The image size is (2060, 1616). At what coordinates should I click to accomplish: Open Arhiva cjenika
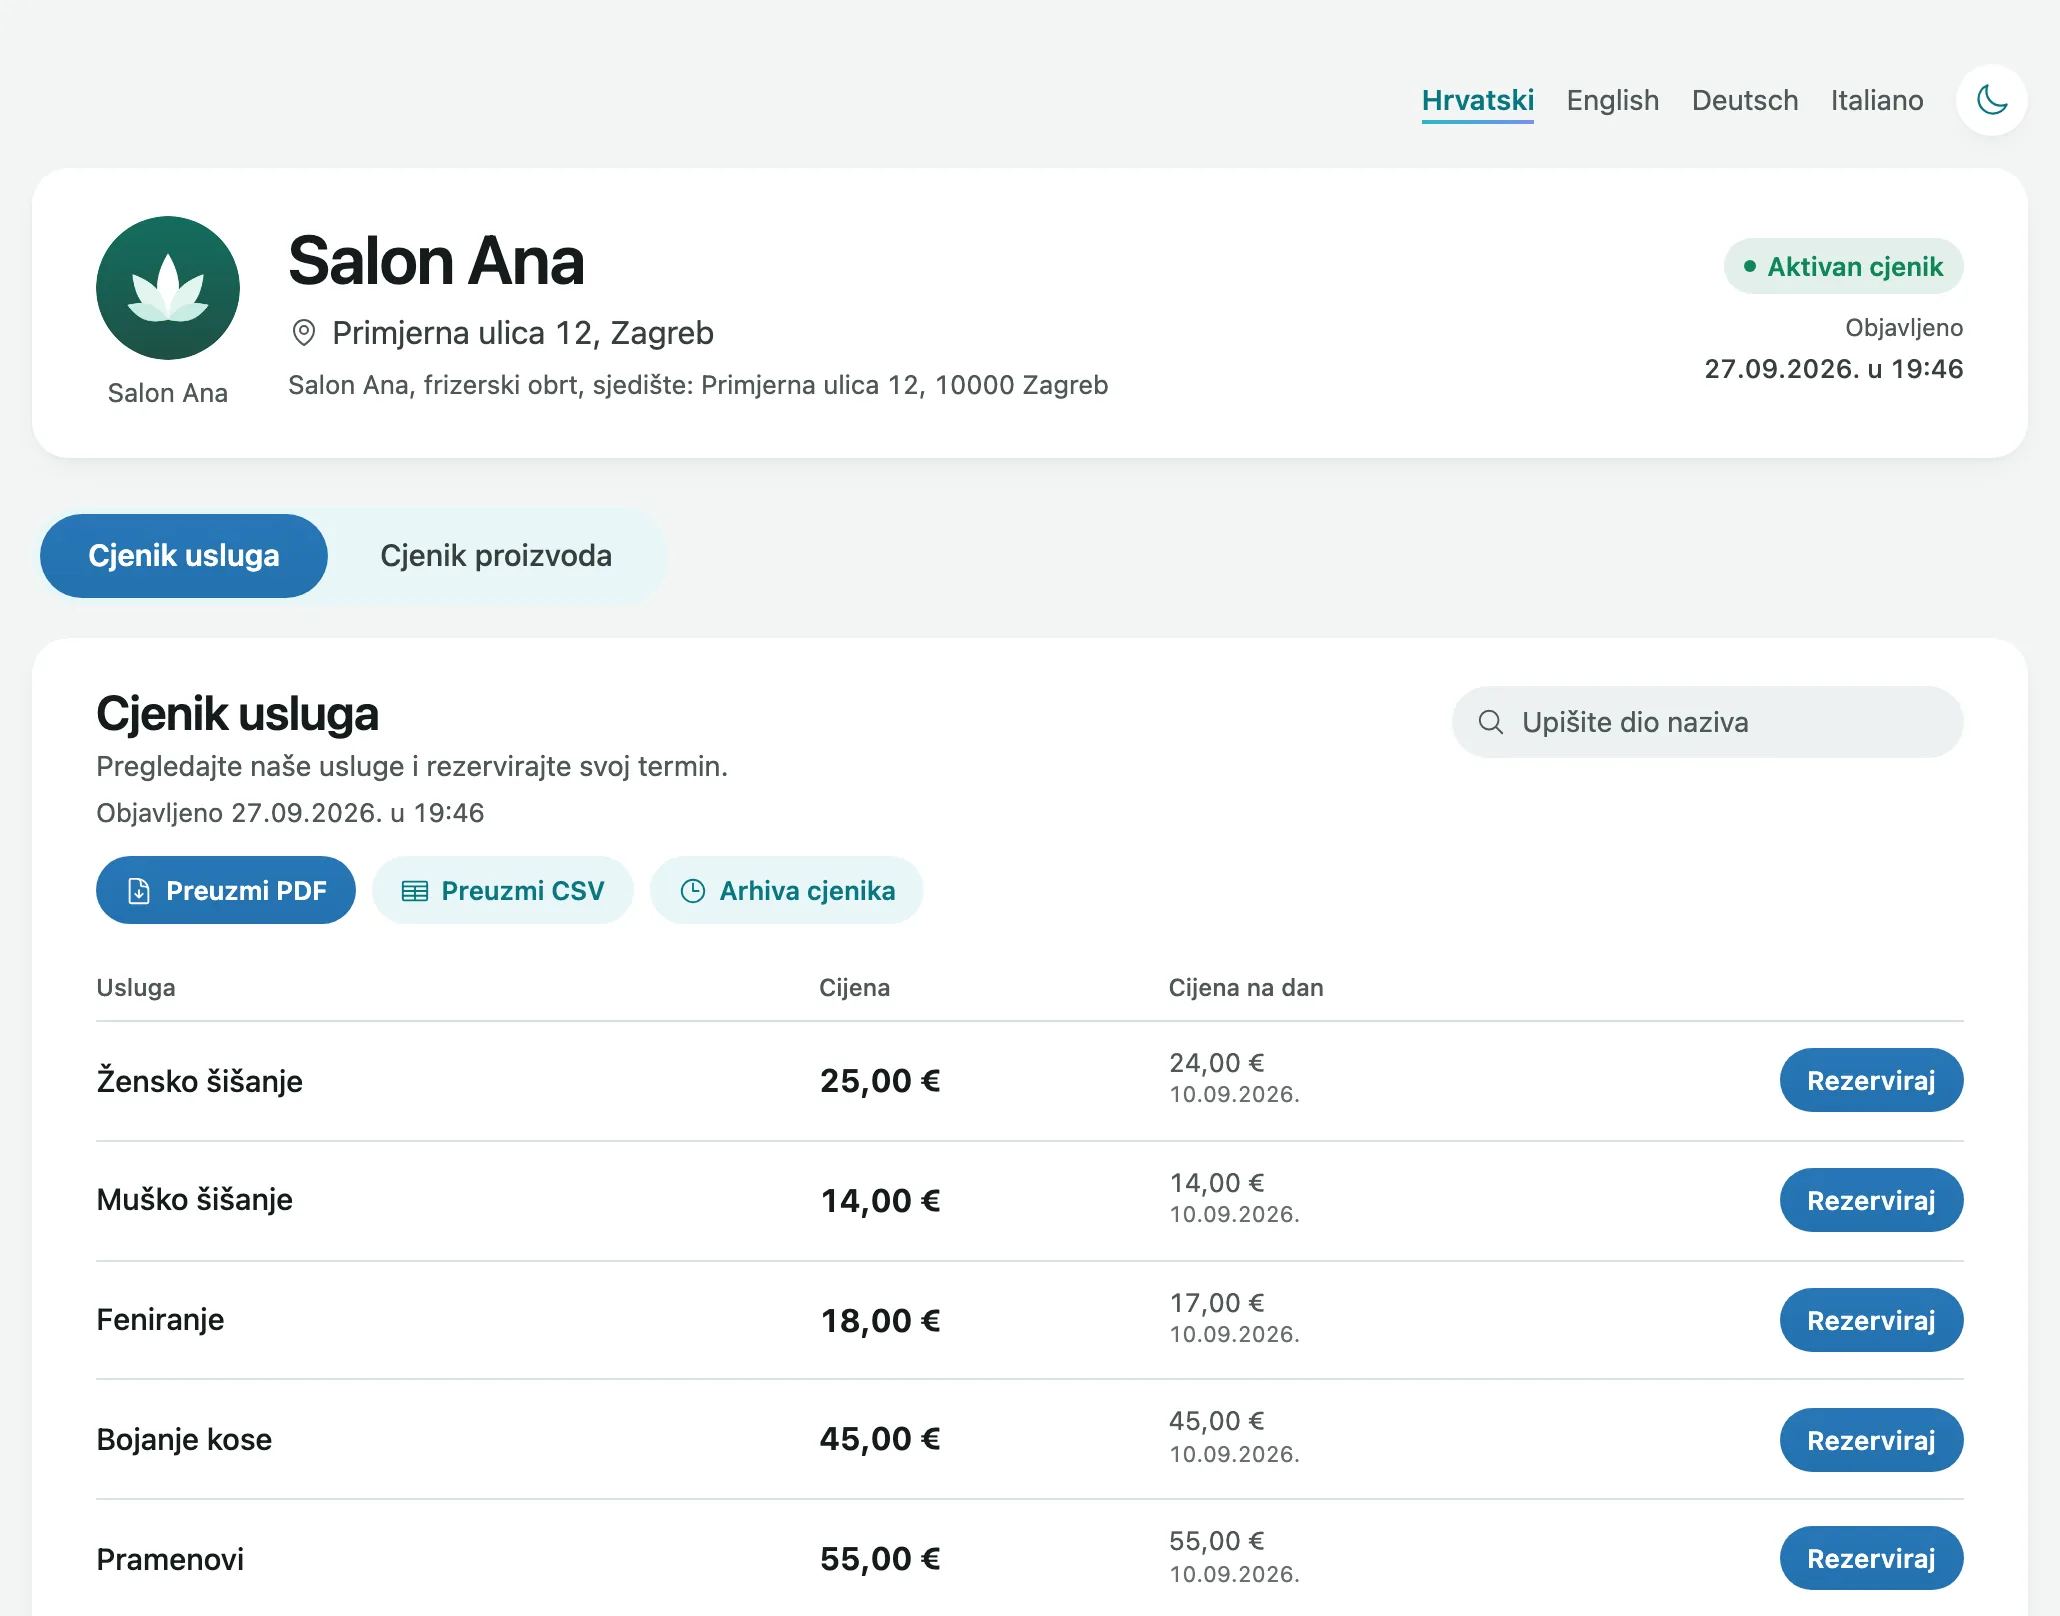tap(786, 890)
